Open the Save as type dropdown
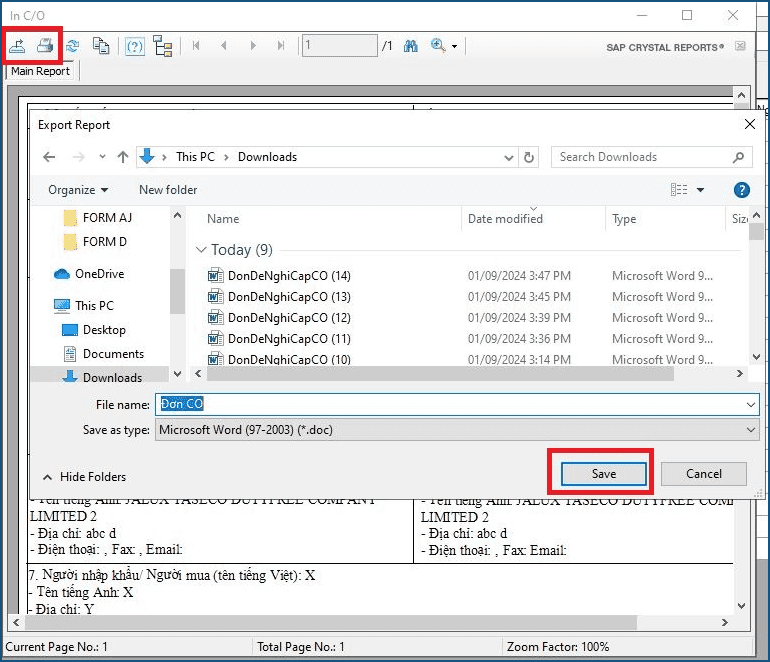This screenshot has height=662, width=770. tap(457, 430)
